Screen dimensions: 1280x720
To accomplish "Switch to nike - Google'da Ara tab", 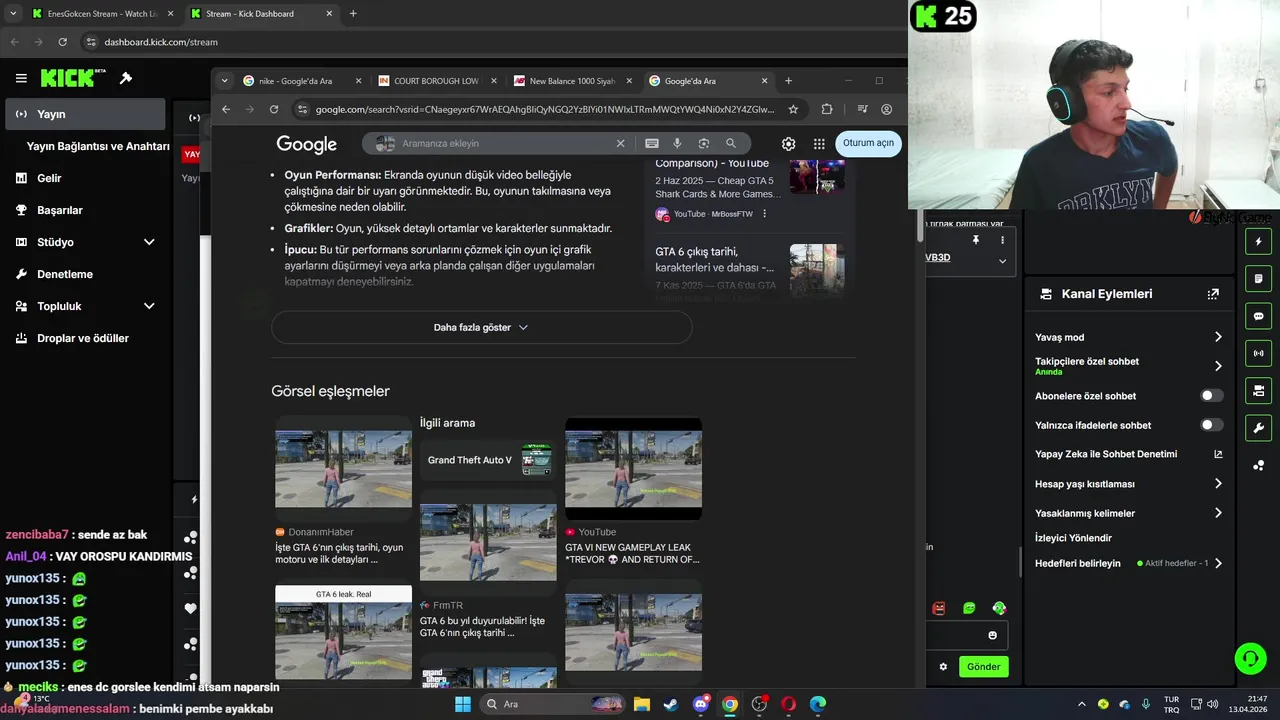I will pyautogui.click(x=302, y=81).
